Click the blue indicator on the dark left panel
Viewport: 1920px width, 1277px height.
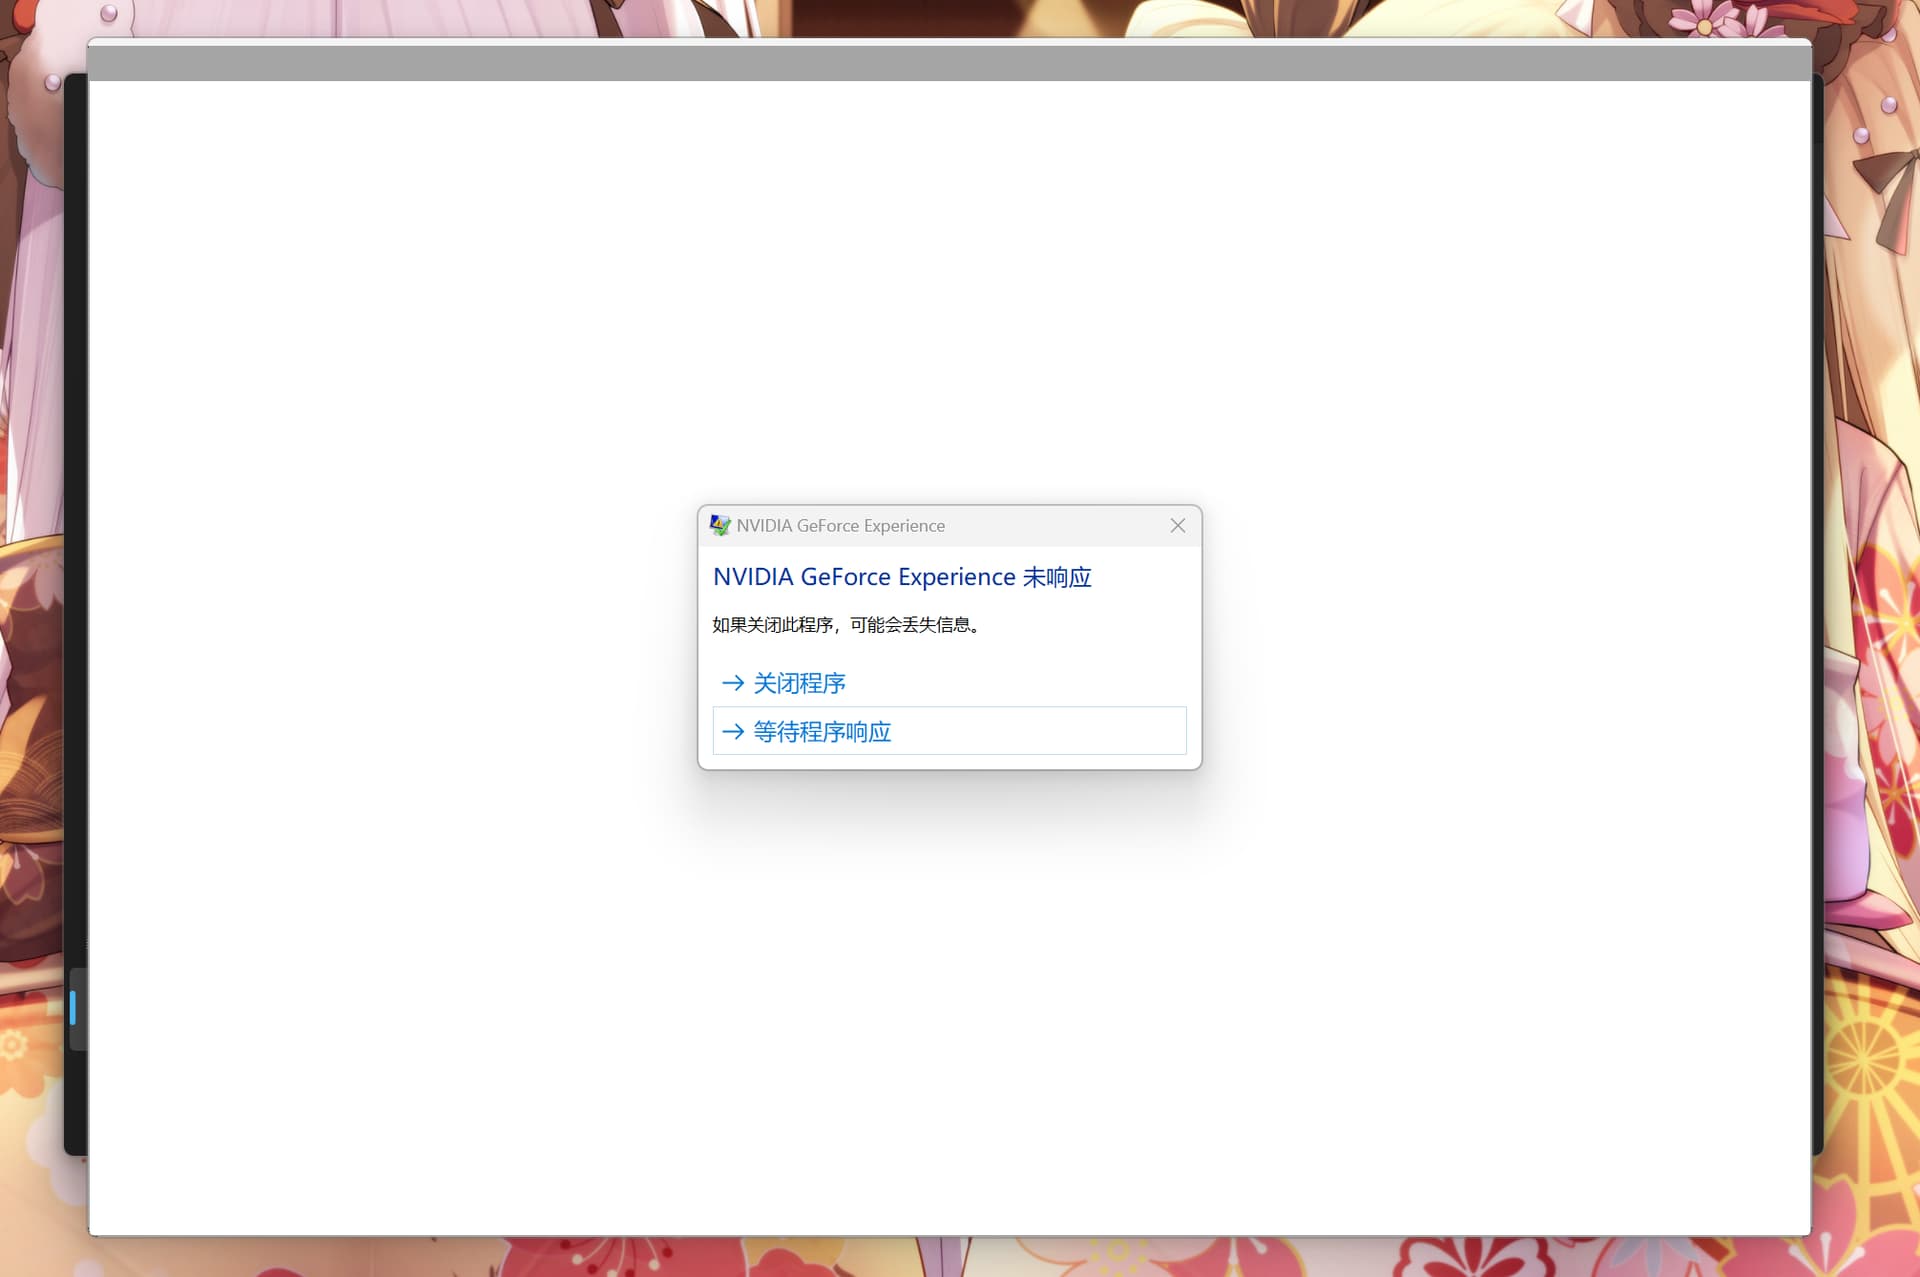tap(72, 1007)
